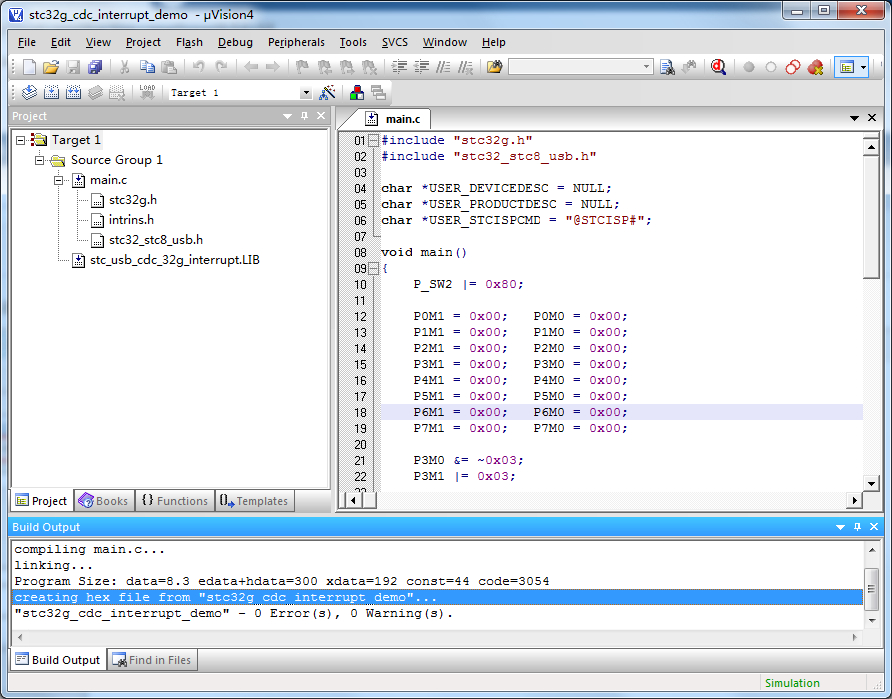Close the Project panel

321,116
